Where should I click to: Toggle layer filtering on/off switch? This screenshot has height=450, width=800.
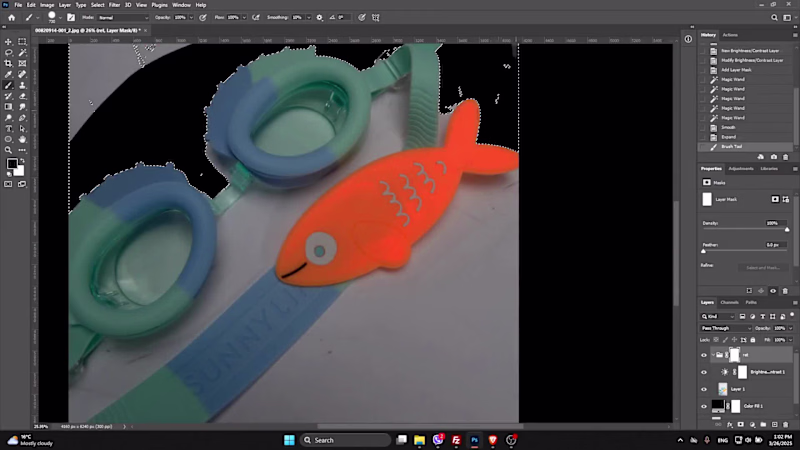click(x=792, y=315)
